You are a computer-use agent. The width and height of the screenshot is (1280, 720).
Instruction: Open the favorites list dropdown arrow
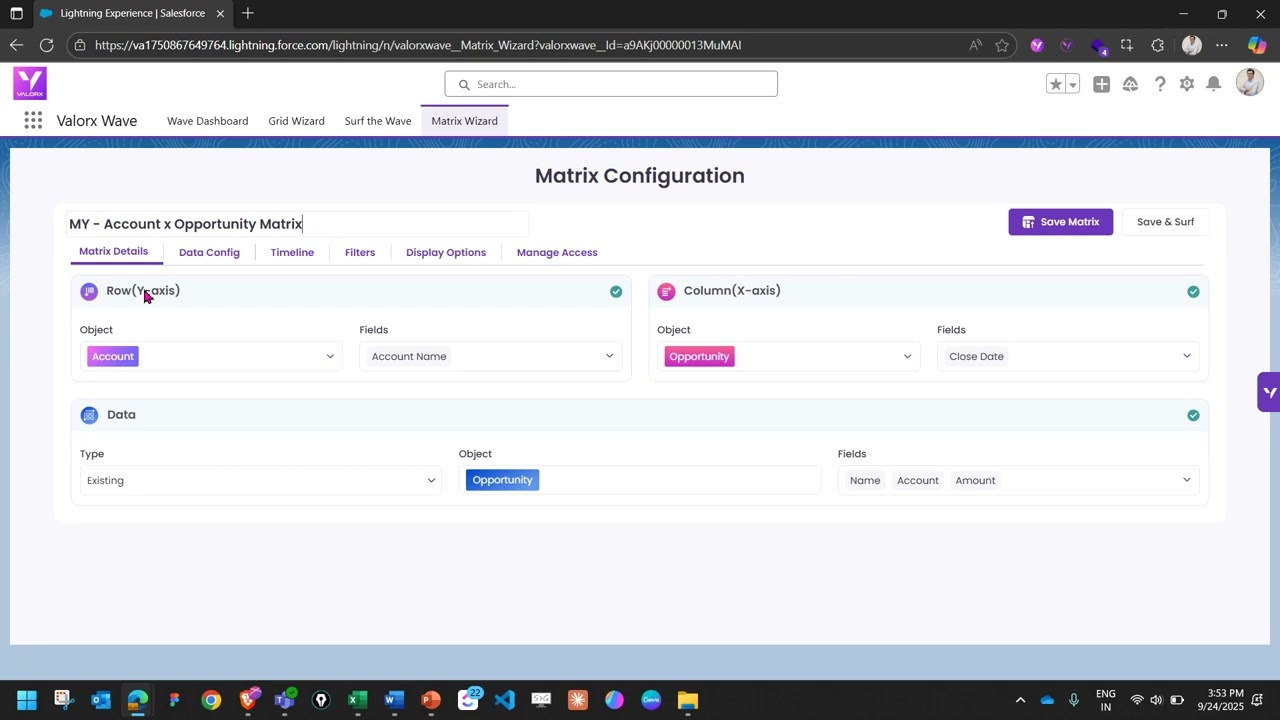pos(1073,84)
